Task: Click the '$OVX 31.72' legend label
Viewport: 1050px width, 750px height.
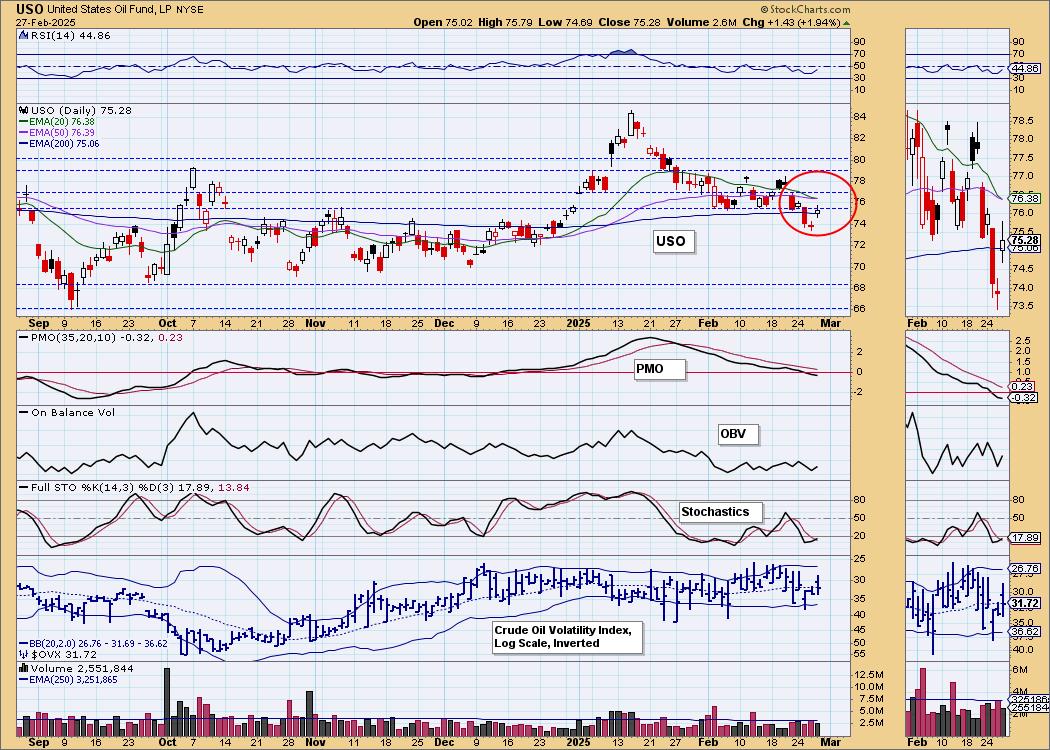Action: click(64, 654)
